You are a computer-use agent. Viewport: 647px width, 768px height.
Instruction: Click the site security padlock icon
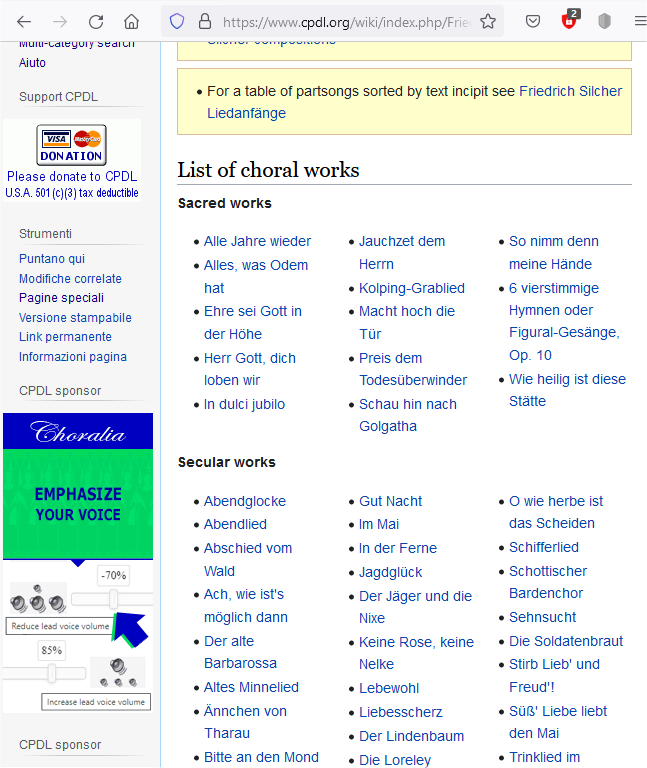tap(204, 21)
